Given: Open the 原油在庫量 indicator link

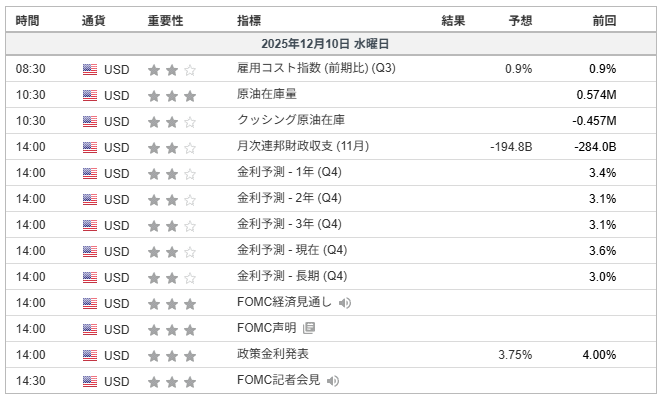Looking at the screenshot, I should click(265, 95).
